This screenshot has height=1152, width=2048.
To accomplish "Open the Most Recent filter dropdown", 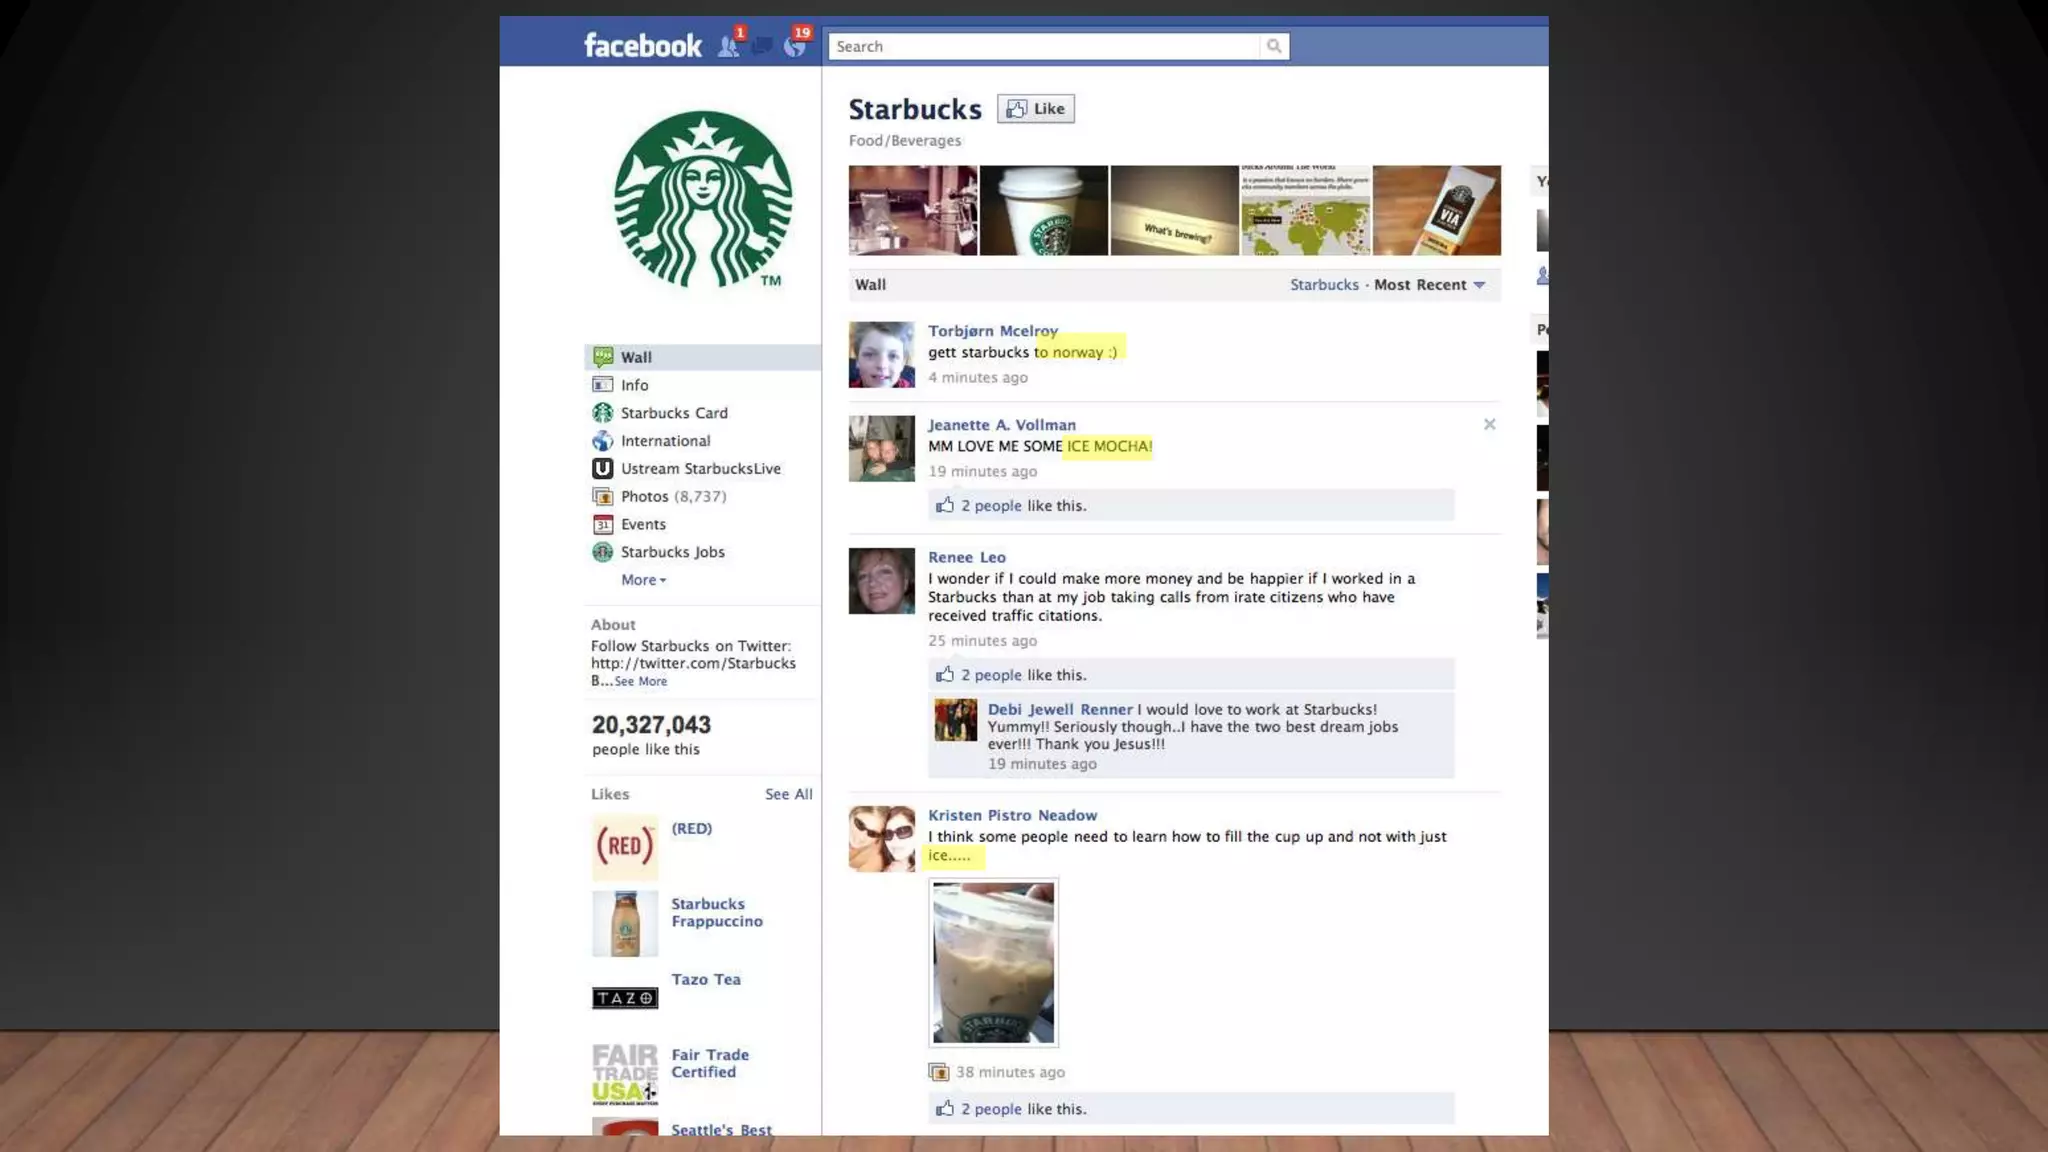I will click(1429, 285).
